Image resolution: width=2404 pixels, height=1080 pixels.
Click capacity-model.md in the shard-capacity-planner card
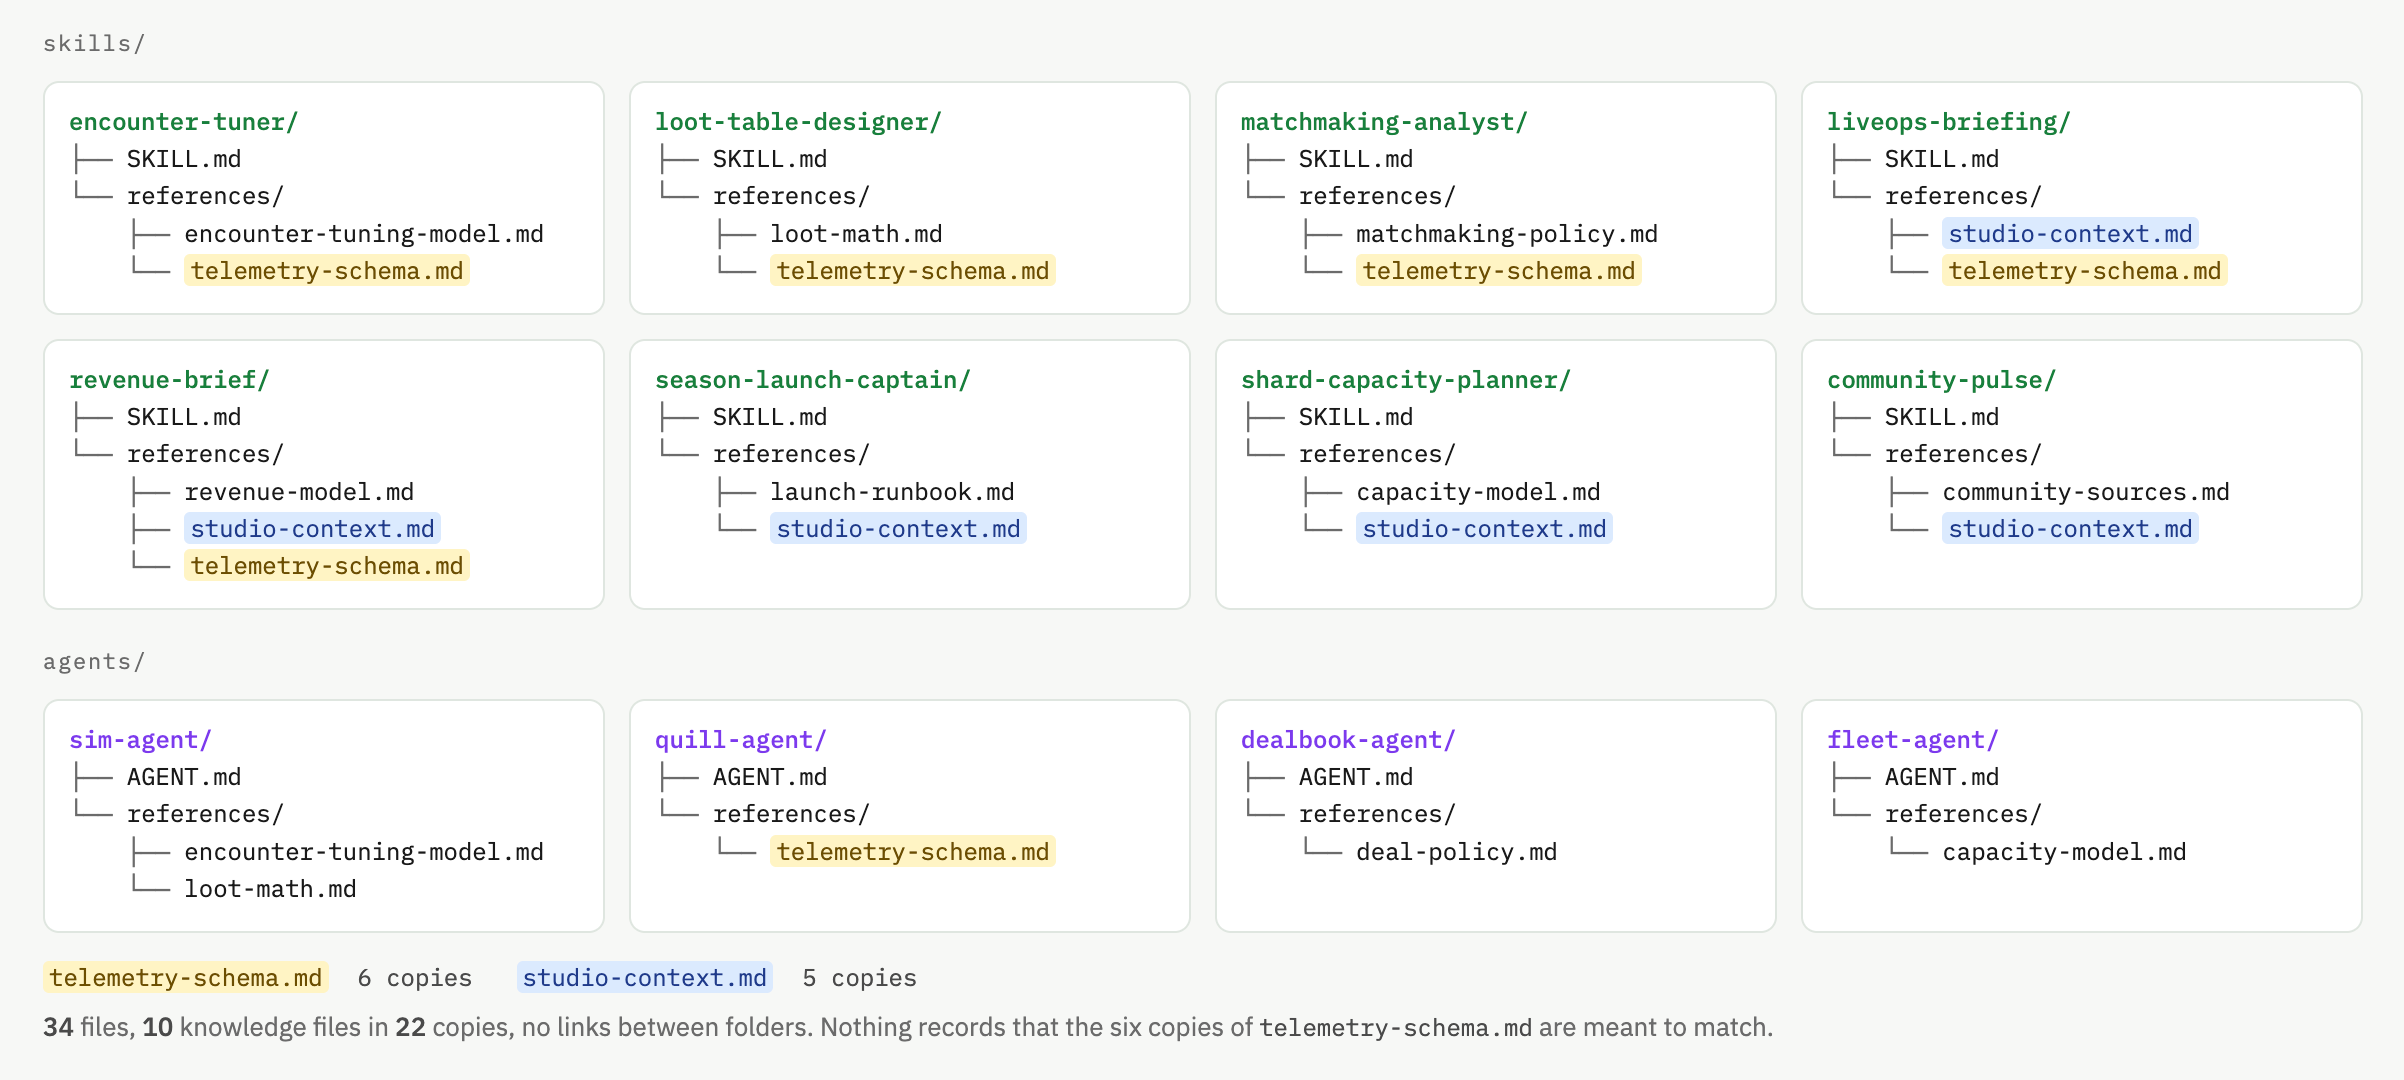pyautogui.click(x=1478, y=492)
